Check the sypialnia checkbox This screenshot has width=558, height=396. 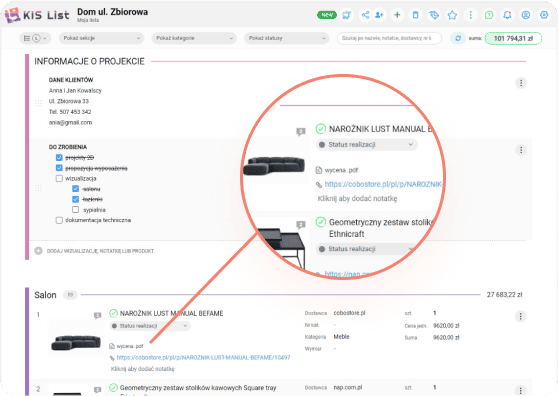pos(75,209)
